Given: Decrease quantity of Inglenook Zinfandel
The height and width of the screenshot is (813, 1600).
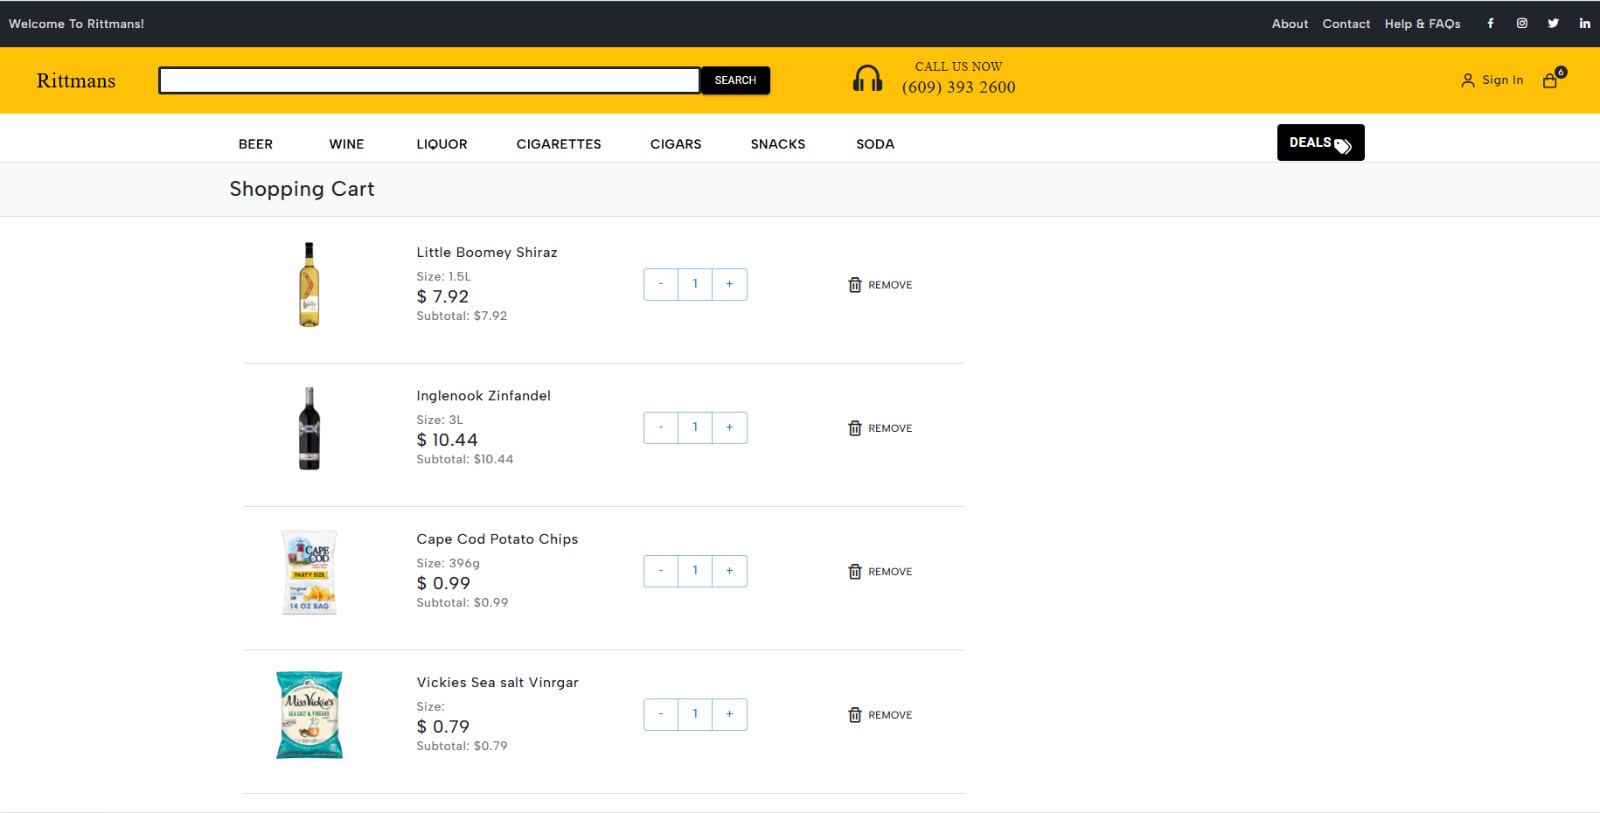Looking at the screenshot, I should (661, 427).
